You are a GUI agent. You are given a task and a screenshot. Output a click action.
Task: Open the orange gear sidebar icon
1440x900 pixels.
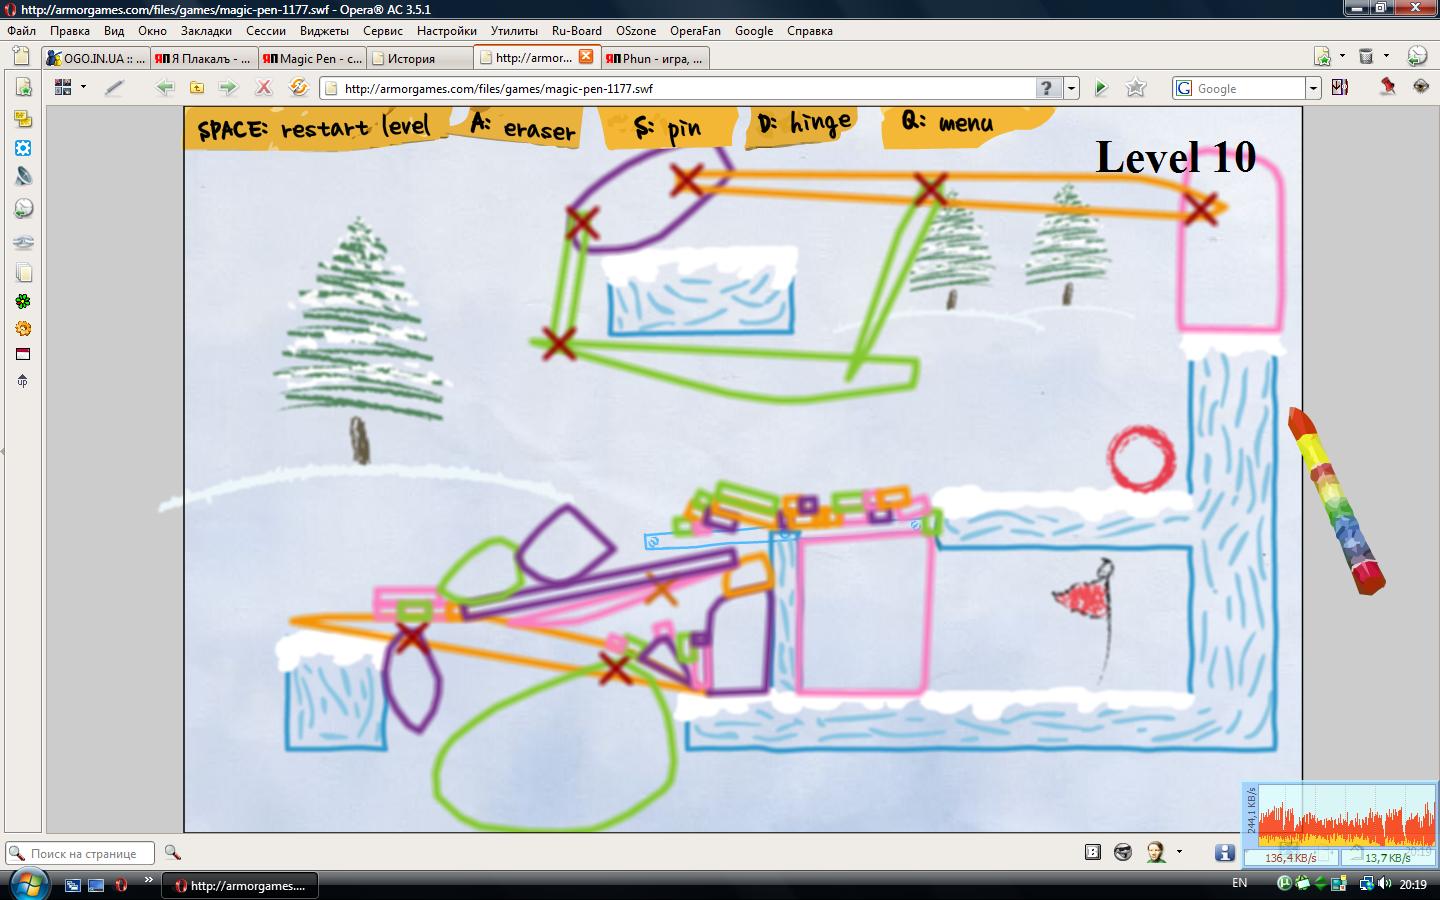pos(23,328)
